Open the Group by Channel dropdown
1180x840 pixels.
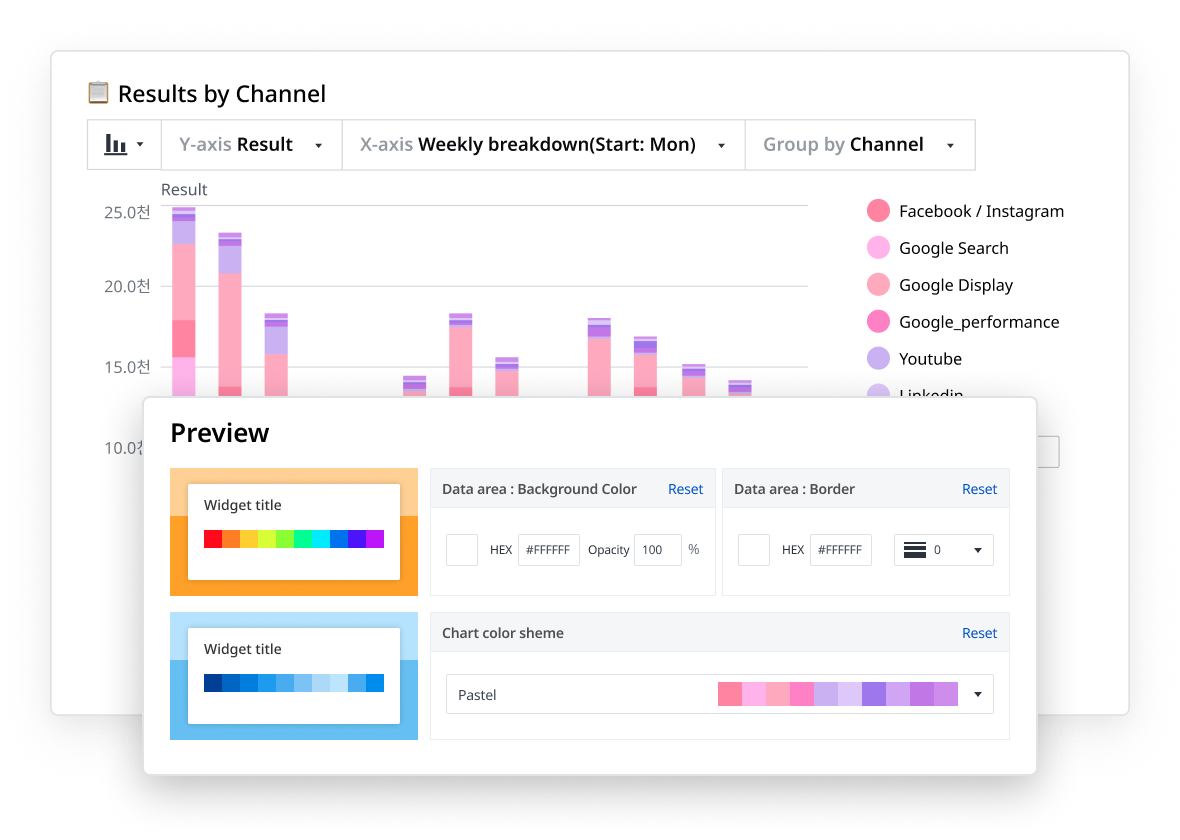950,144
